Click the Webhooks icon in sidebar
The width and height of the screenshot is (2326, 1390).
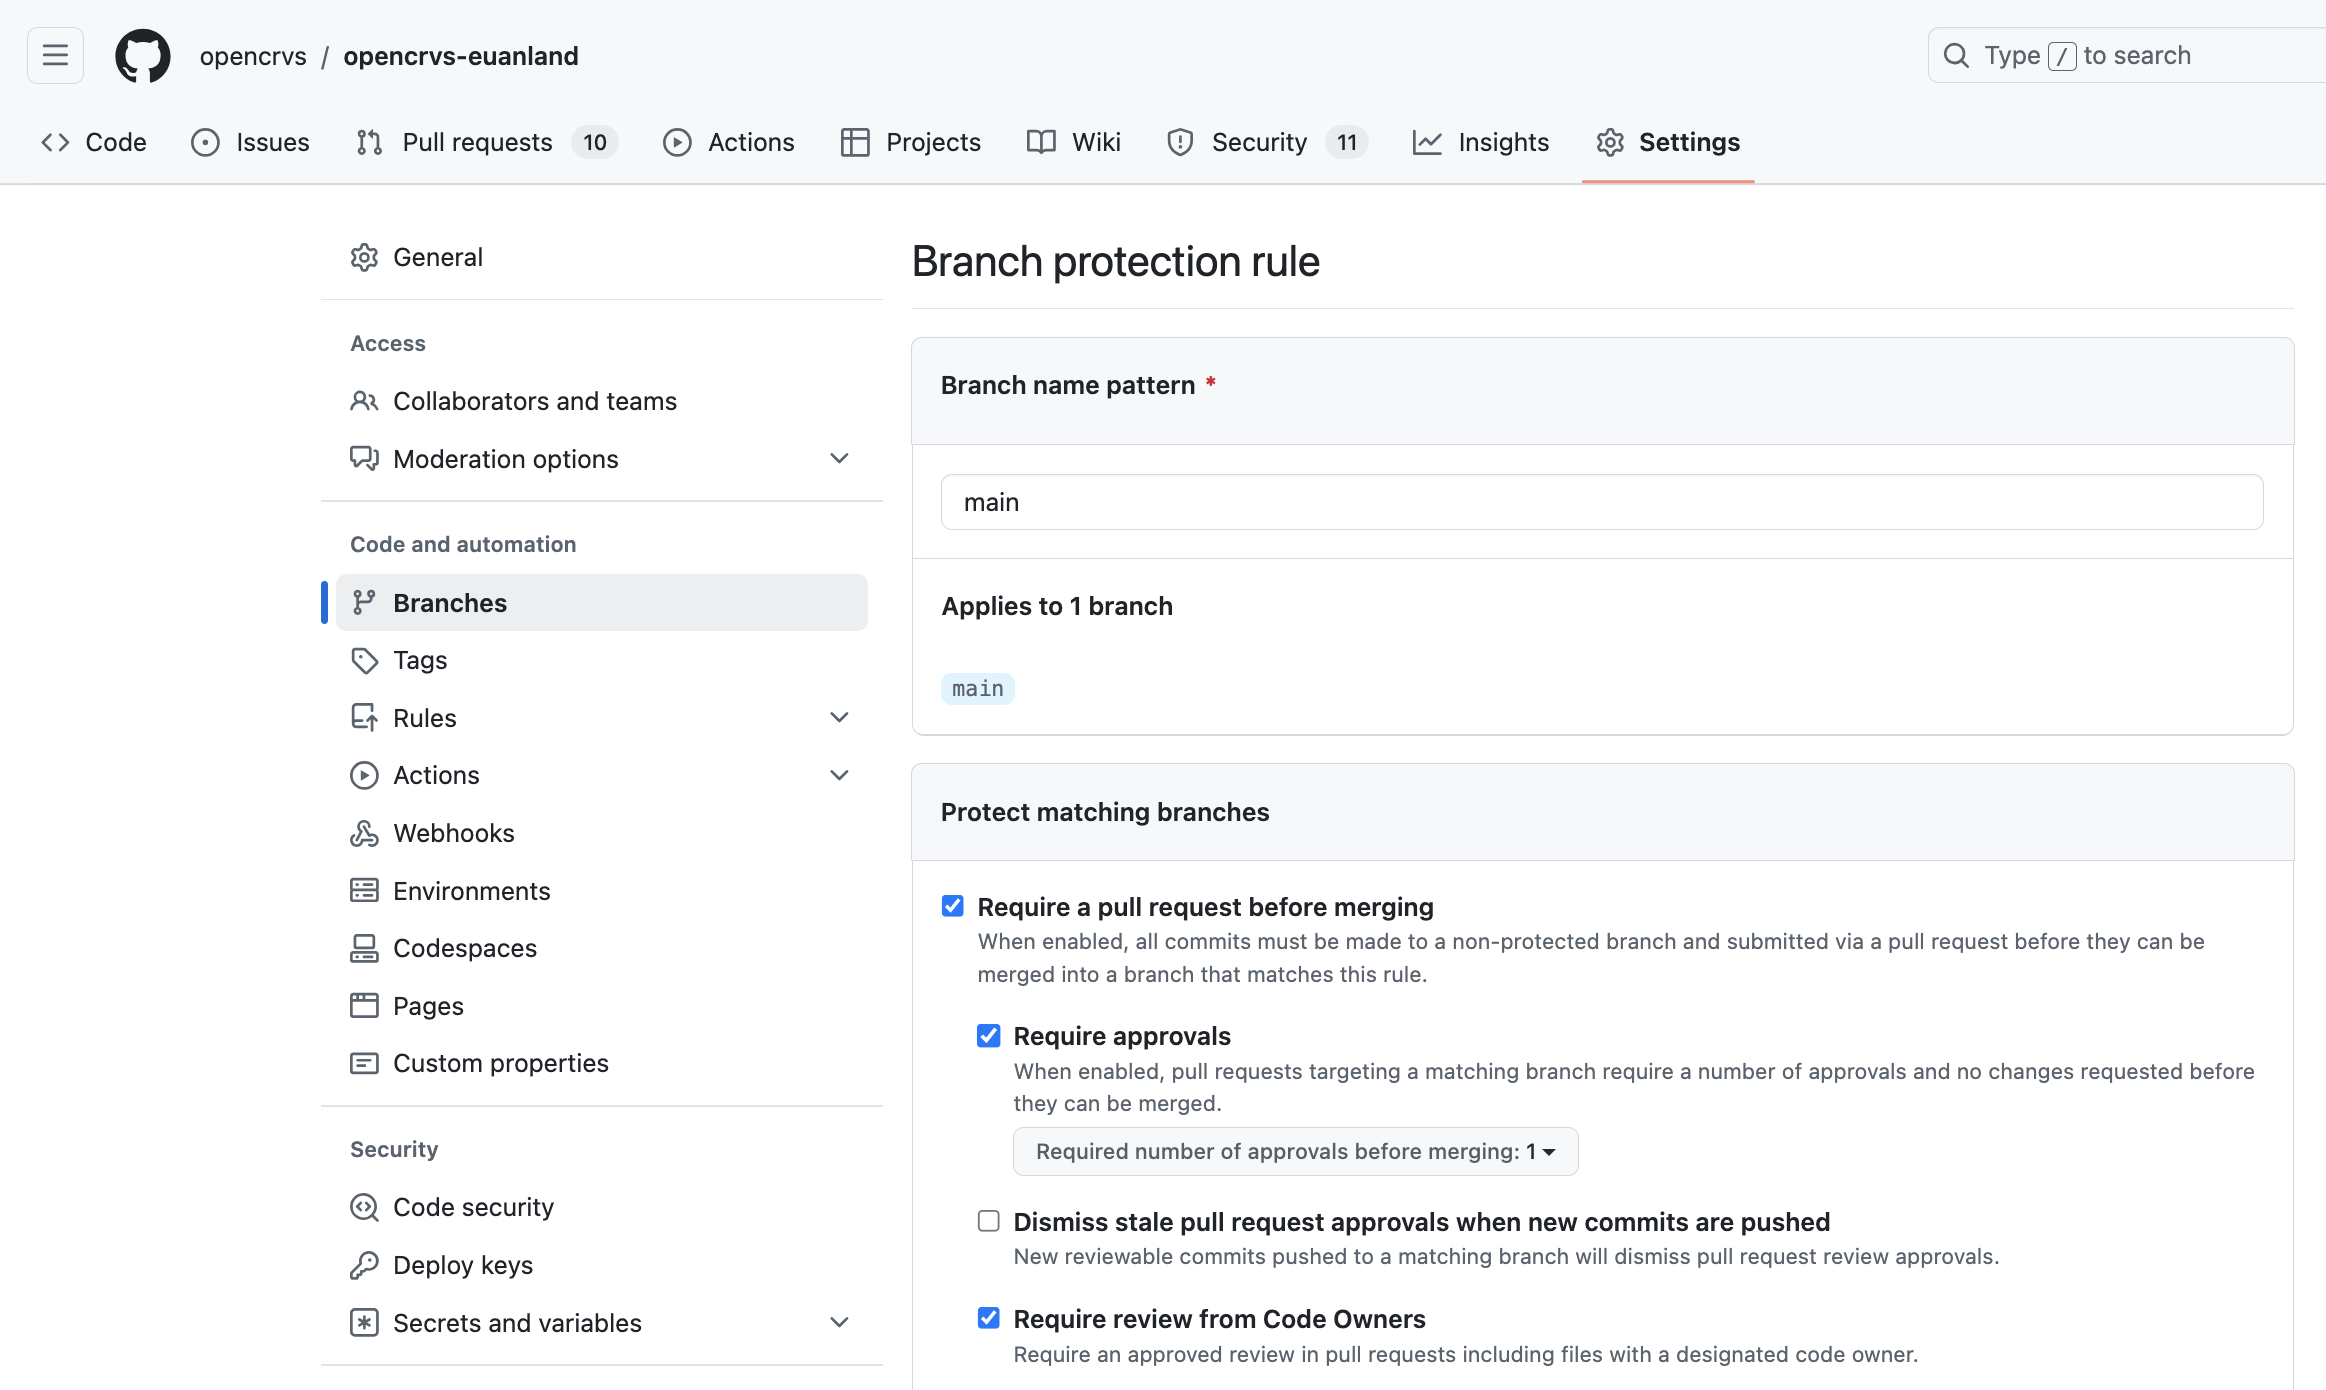click(364, 833)
